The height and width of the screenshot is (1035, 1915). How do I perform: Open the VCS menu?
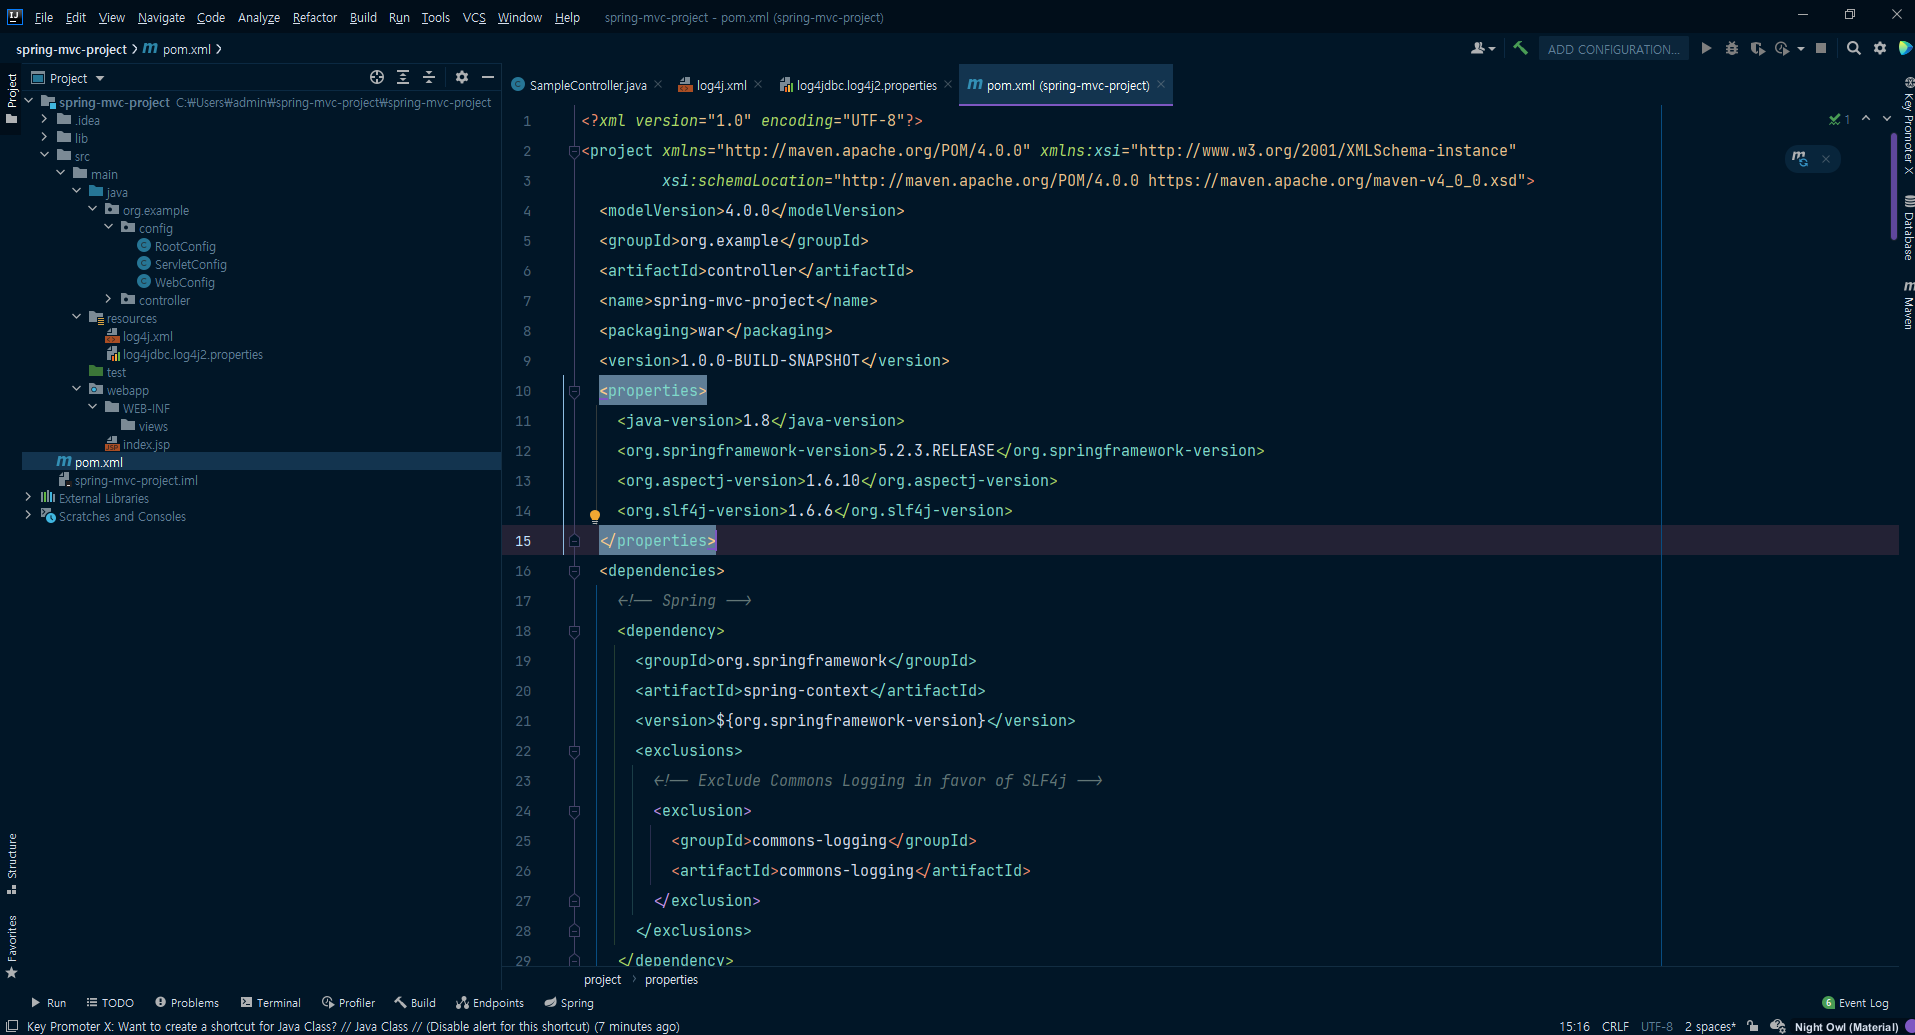click(474, 17)
